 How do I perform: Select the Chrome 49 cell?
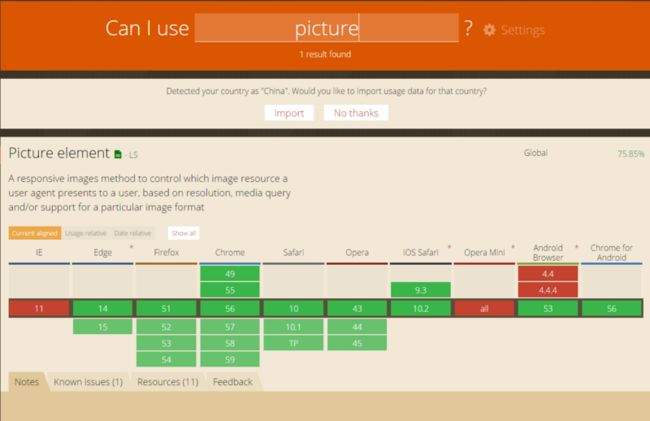tap(230, 273)
